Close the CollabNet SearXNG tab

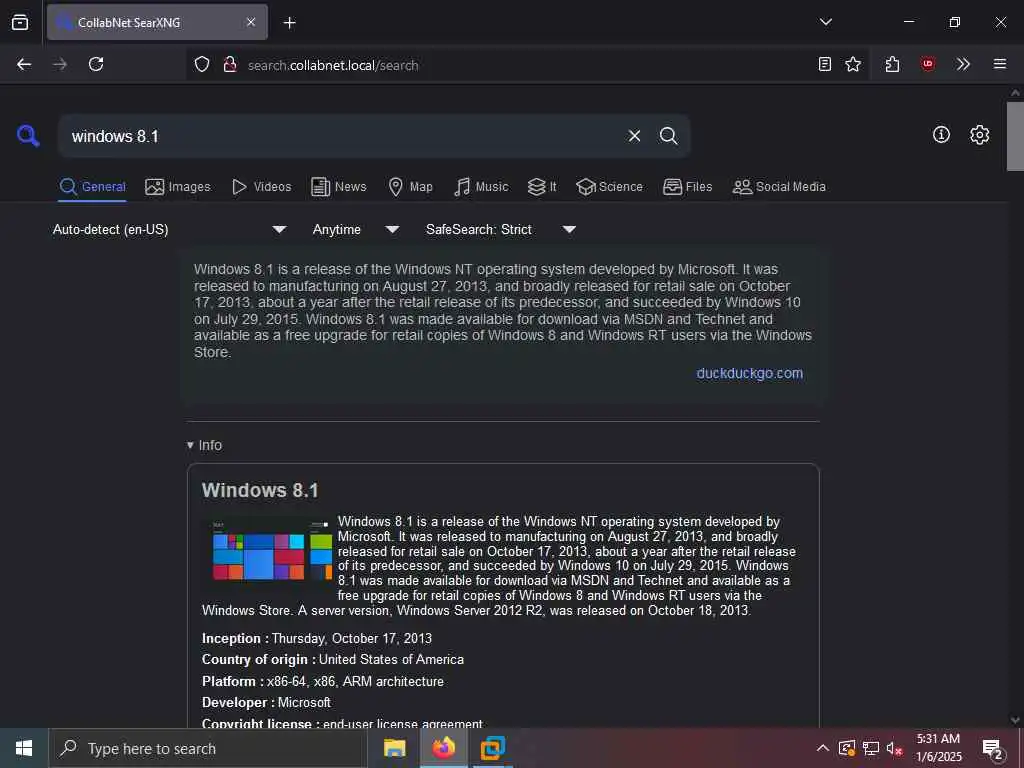251,22
